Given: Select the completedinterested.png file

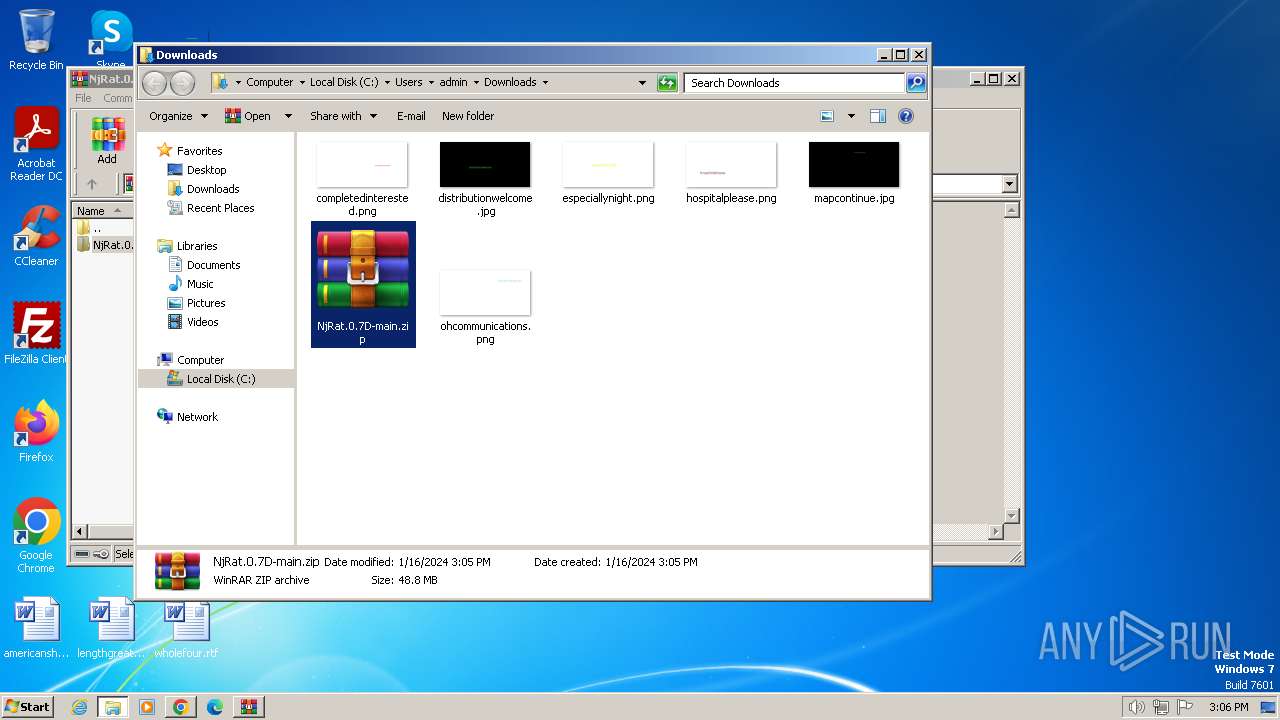Looking at the screenshot, I should [x=362, y=179].
